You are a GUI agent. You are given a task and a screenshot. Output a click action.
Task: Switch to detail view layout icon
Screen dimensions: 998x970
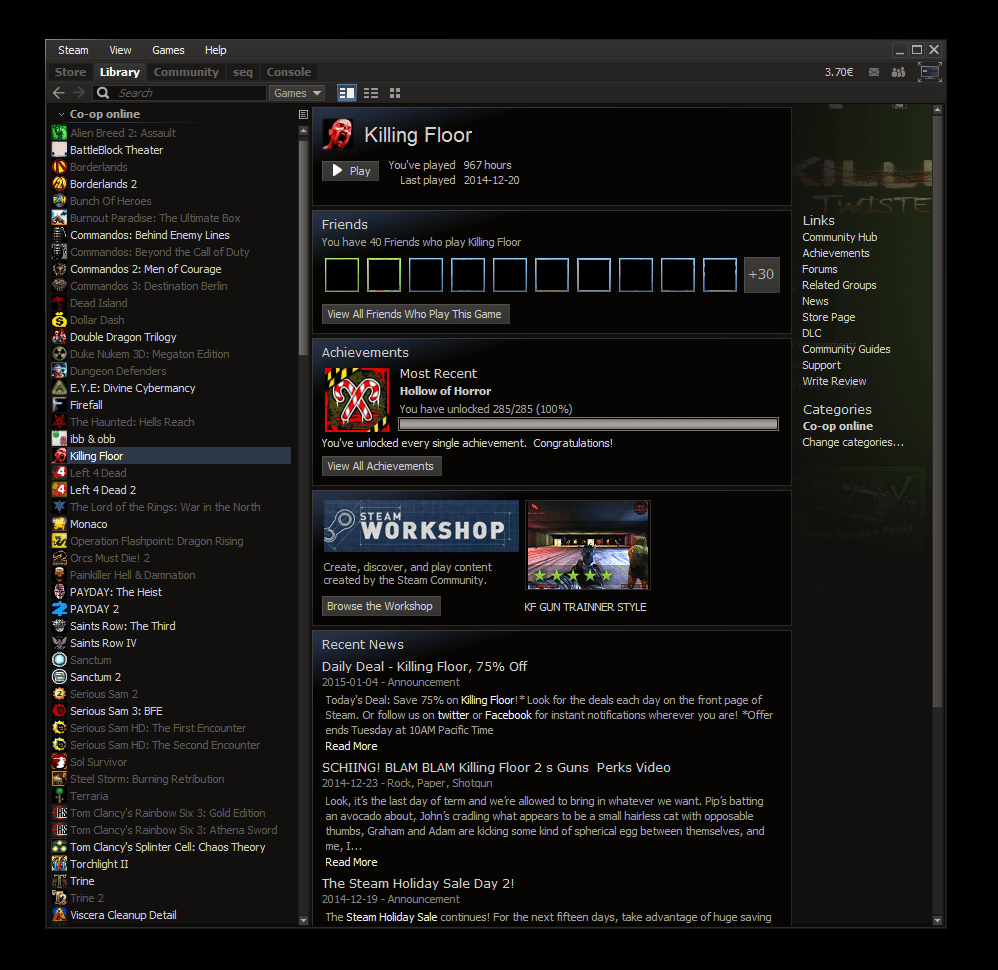(347, 93)
